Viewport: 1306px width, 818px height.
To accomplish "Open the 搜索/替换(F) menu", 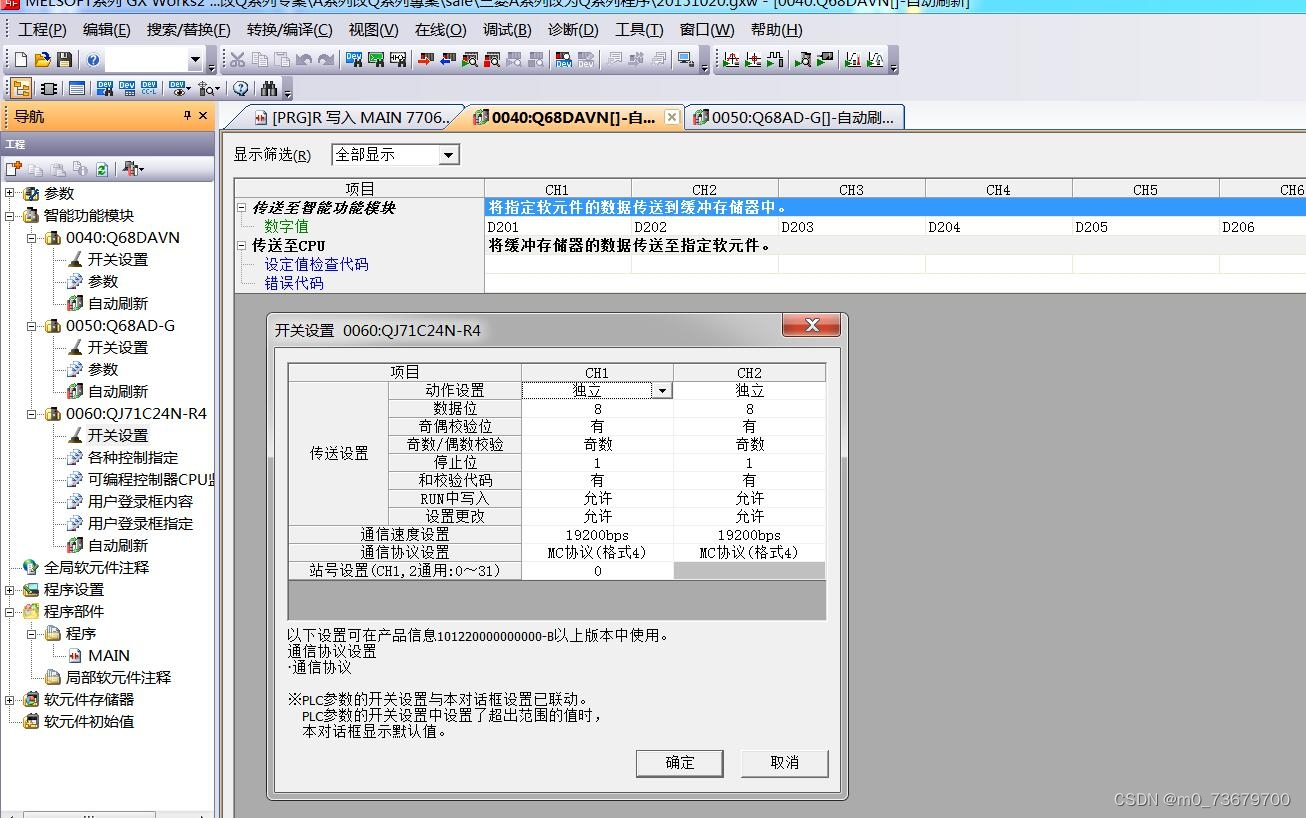I will (x=188, y=30).
